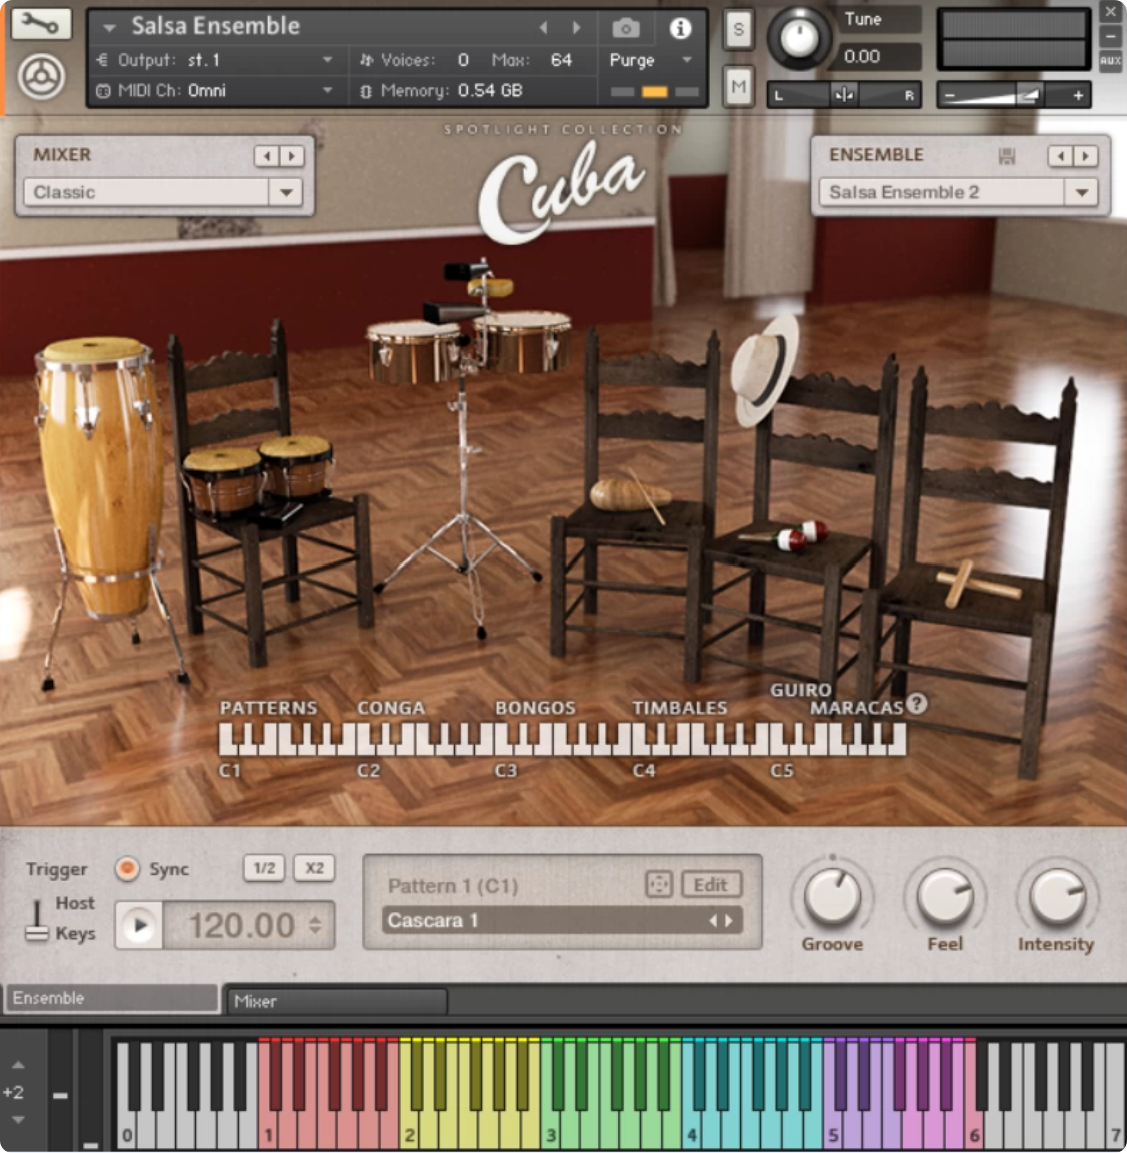
Task: Click the L/R pan slider
Action: point(844,96)
